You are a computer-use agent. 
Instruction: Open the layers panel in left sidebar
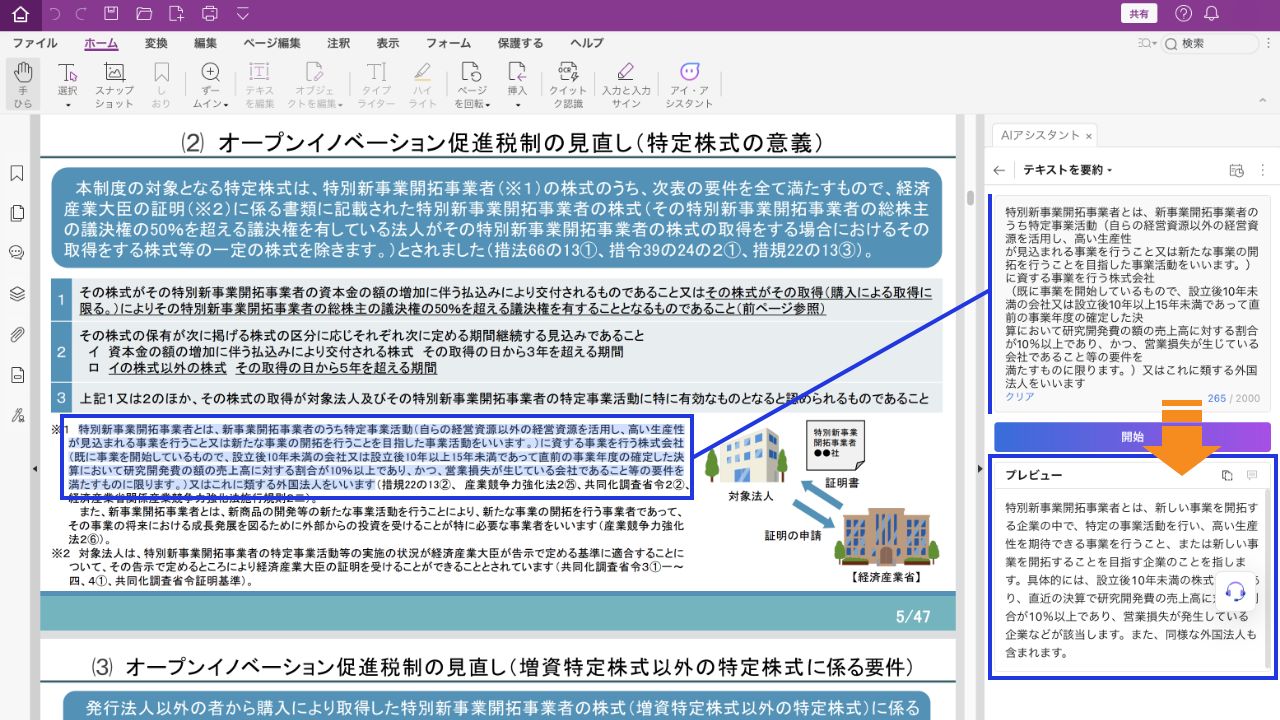click(x=17, y=294)
